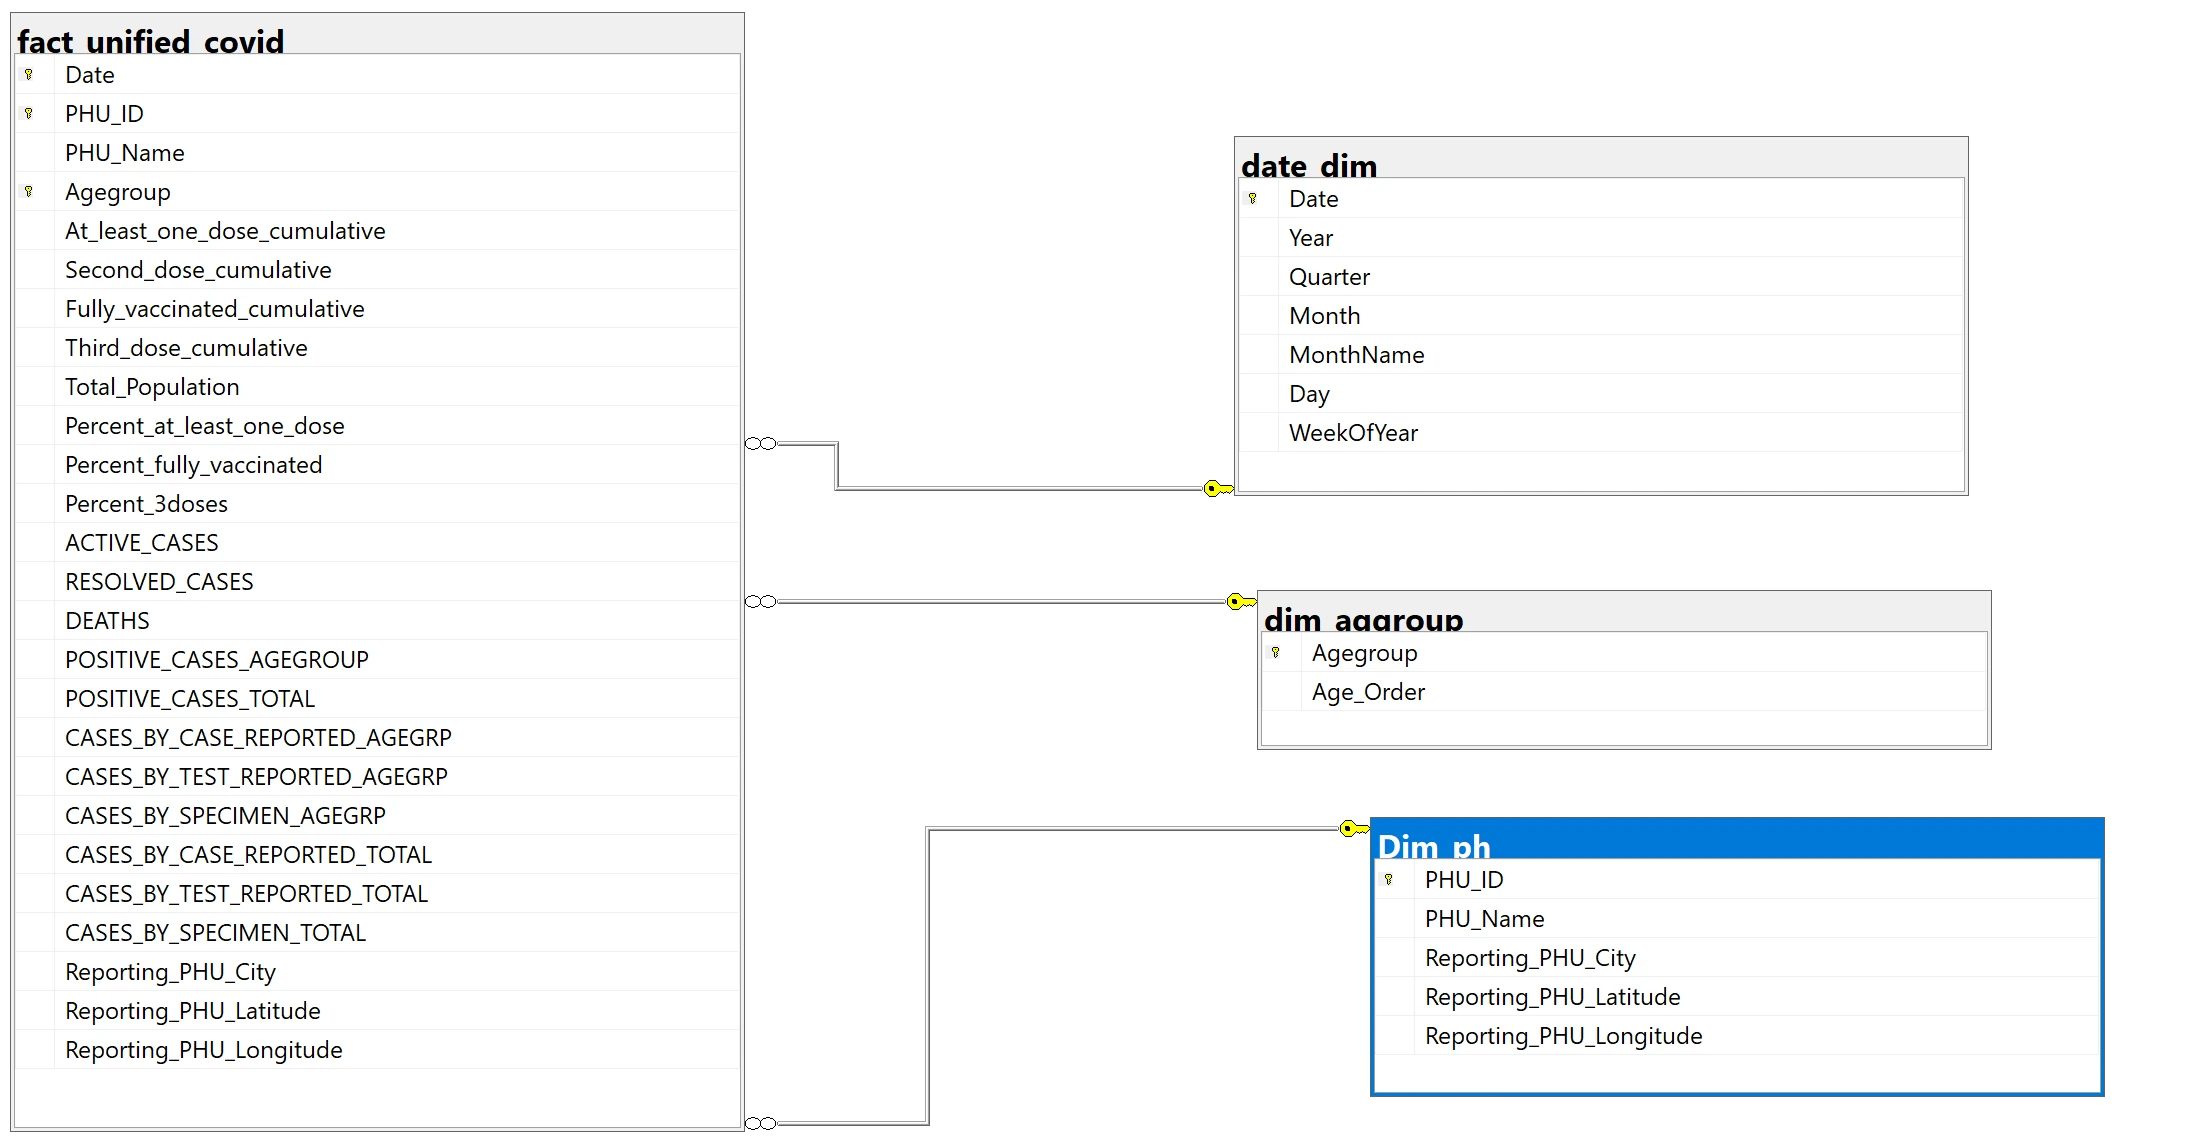Click the infinity endpoint of the Dim_ph relationship

click(761, 1124)
